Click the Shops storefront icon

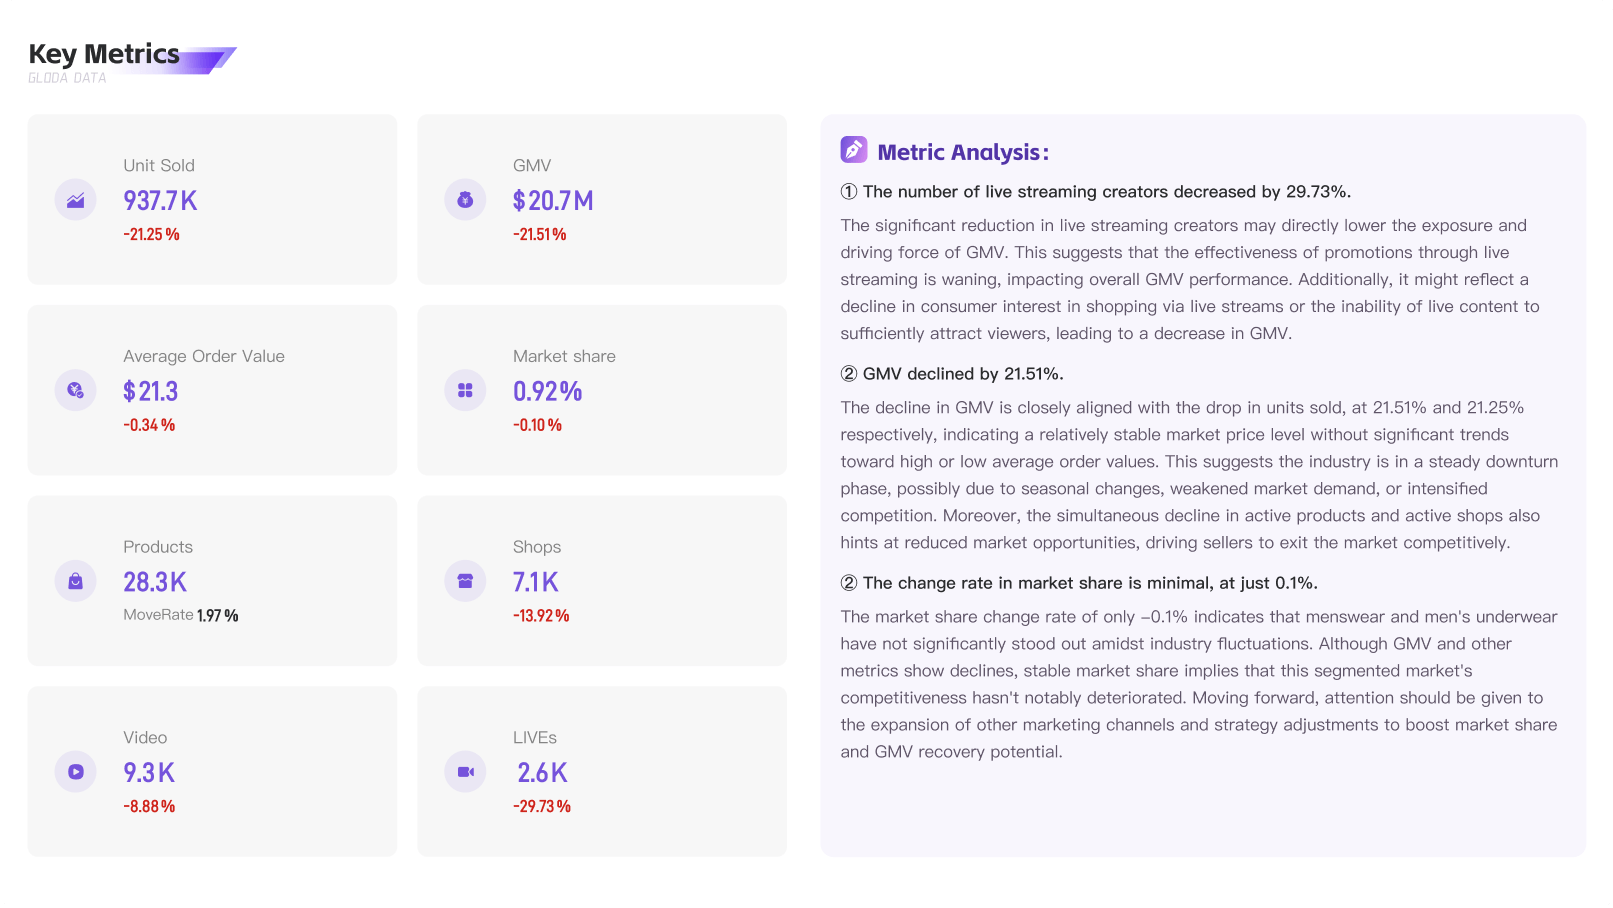click(465, 581)
